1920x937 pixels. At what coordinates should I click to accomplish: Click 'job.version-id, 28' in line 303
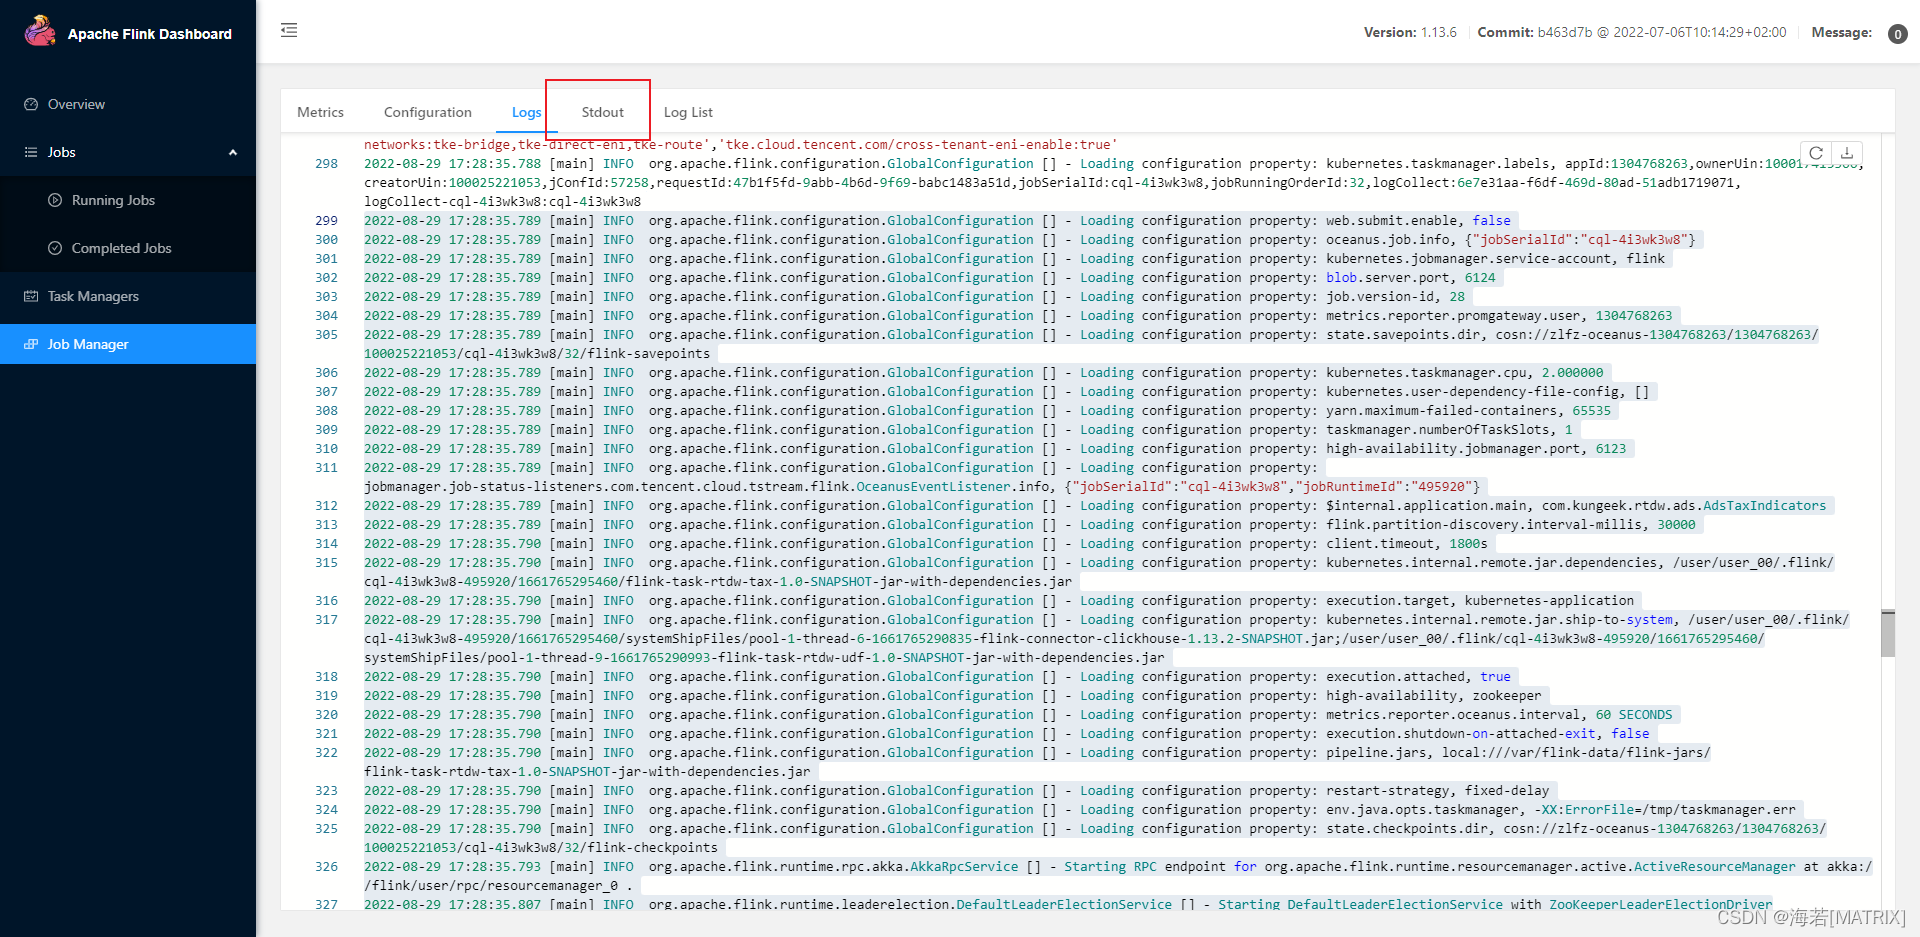(1395, 296)
